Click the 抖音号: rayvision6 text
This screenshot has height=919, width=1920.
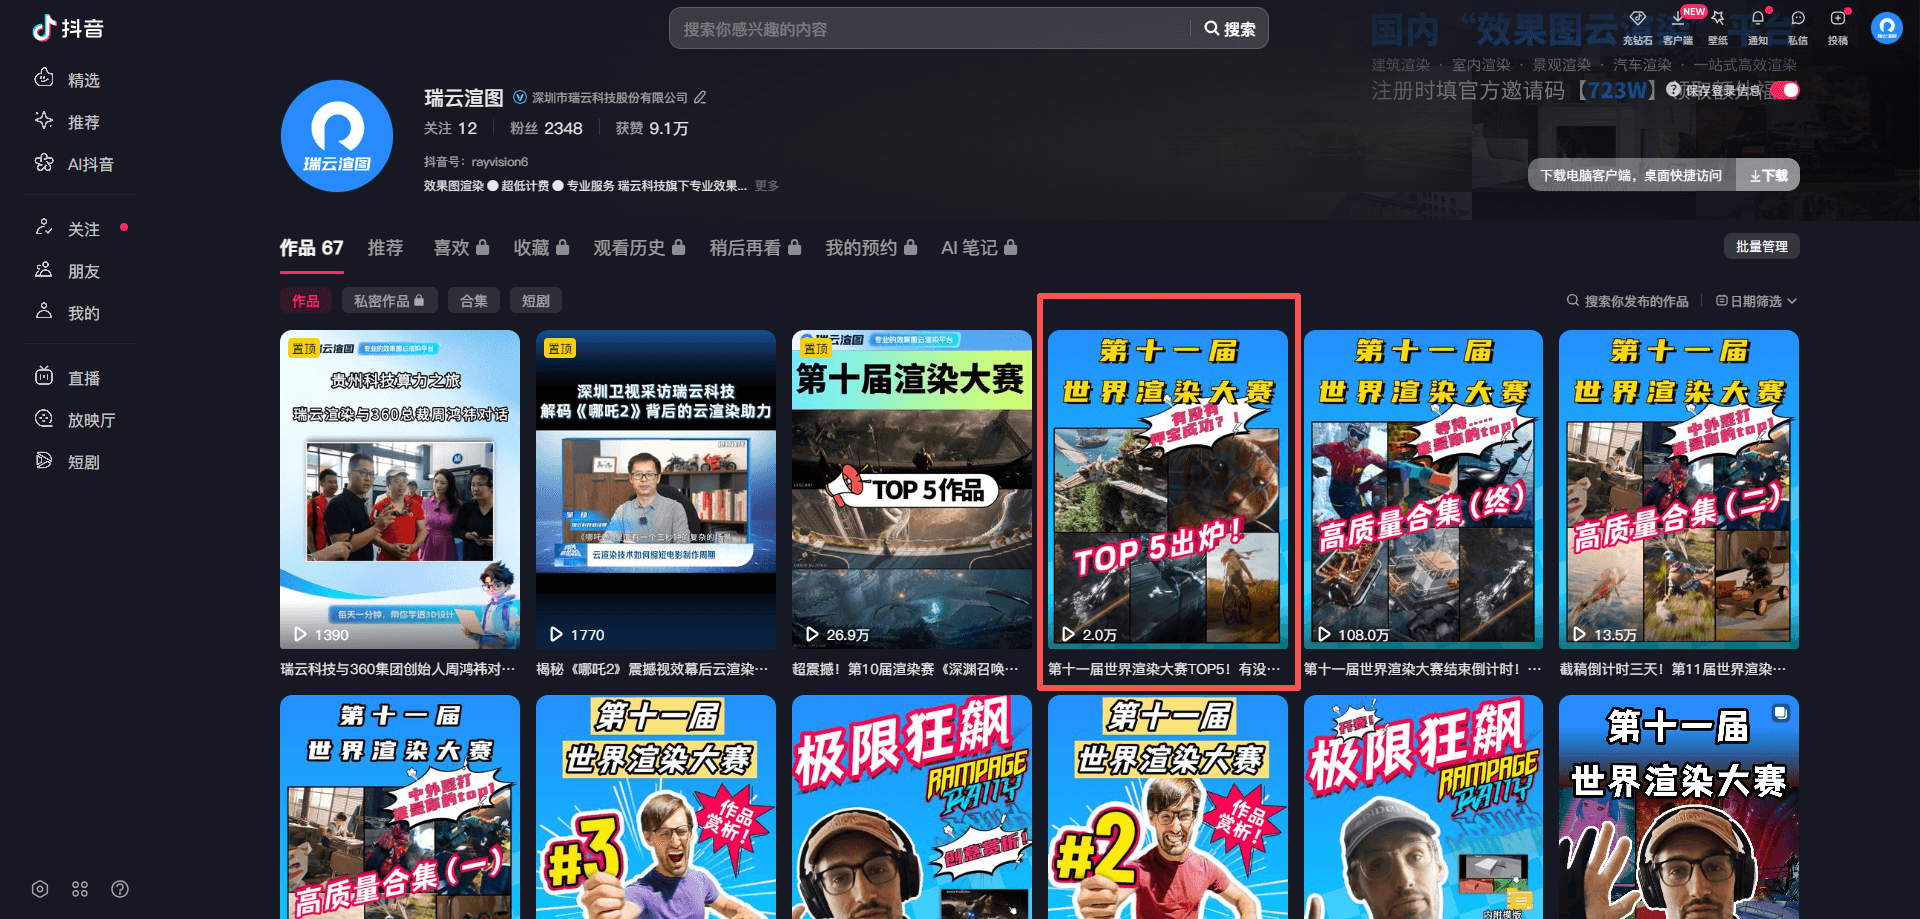(x=476, y=162)
